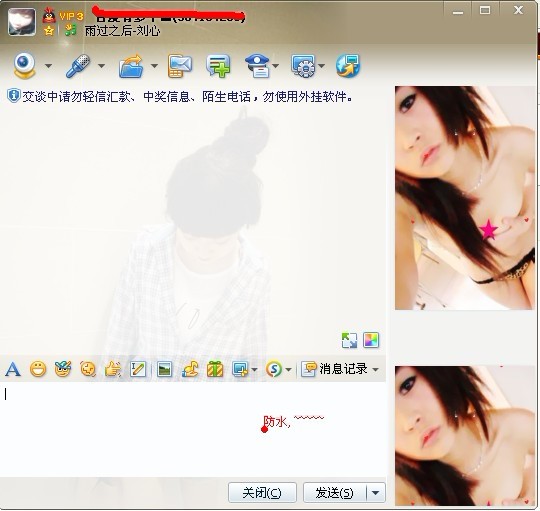Expand the voice call options arrow
Screen dimensions: 540x511
tap(101, 66)
